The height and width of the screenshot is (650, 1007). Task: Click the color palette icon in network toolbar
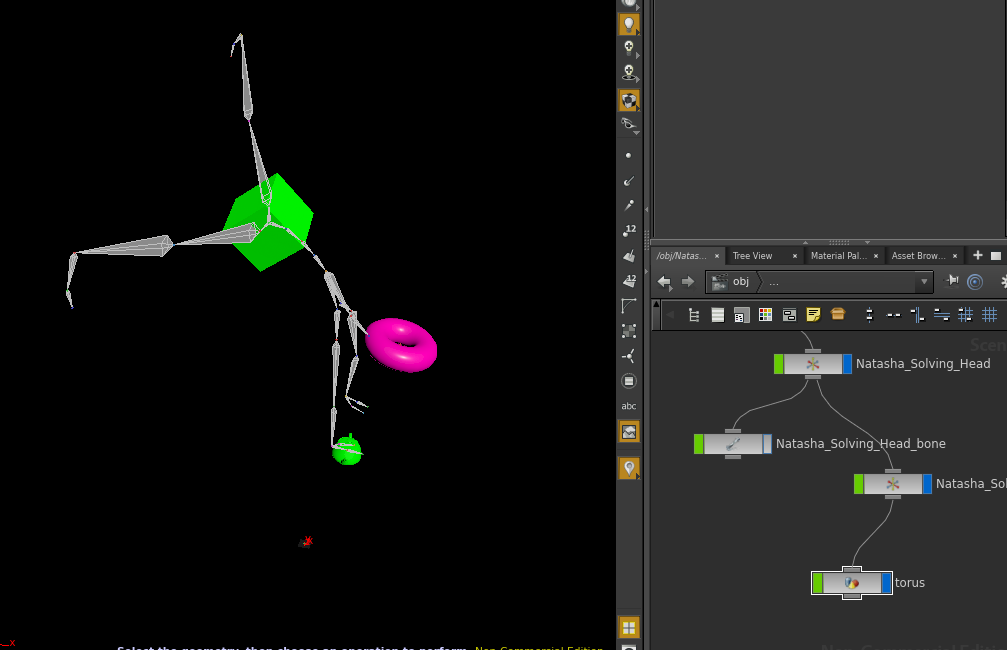coord(765,315)
